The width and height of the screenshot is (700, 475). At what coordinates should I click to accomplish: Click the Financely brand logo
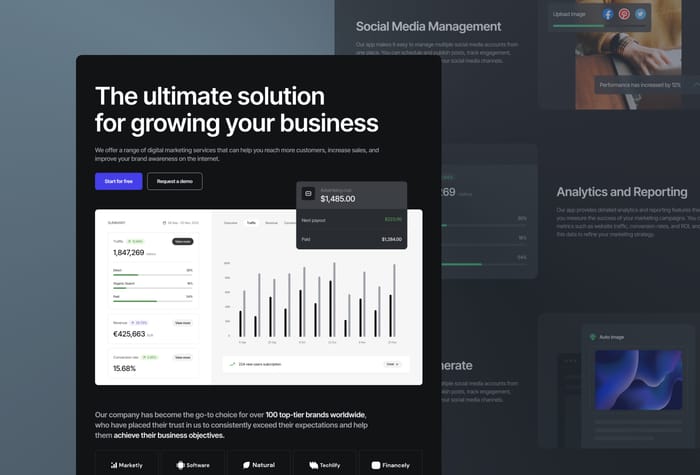[x=391, y=465]
